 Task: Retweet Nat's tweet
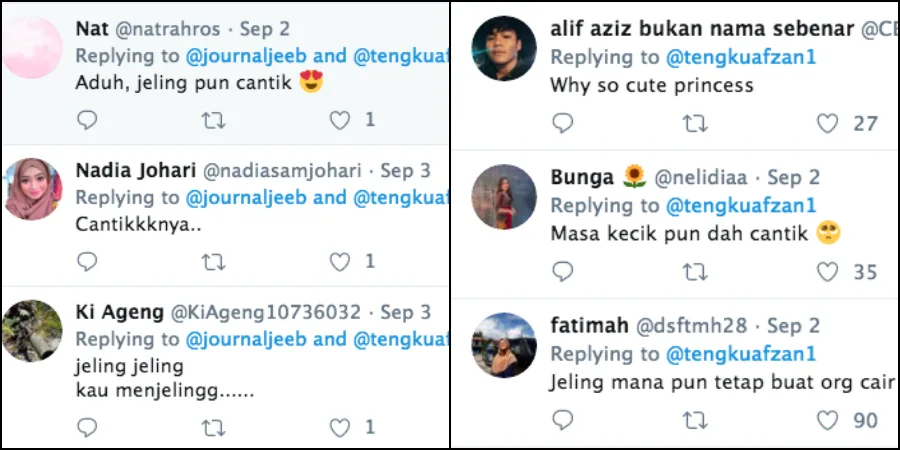click(213, 121)
